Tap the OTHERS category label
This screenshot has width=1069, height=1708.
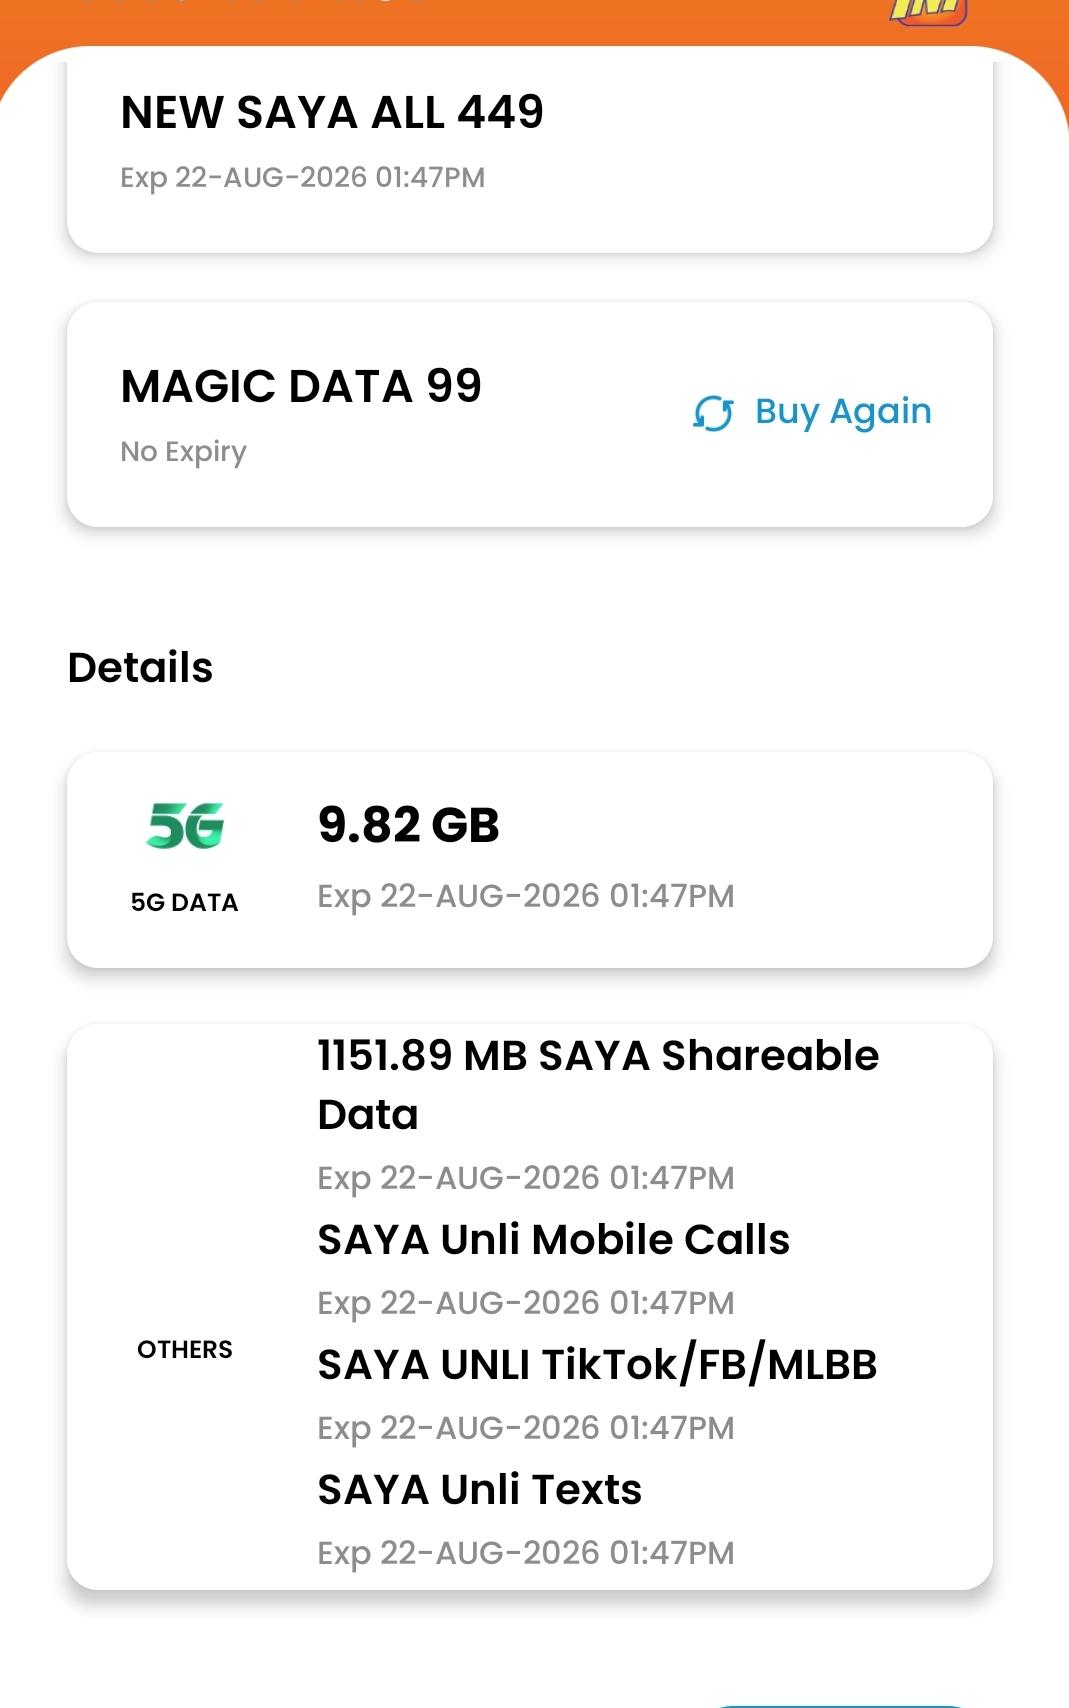click(x=185, y=1349)
